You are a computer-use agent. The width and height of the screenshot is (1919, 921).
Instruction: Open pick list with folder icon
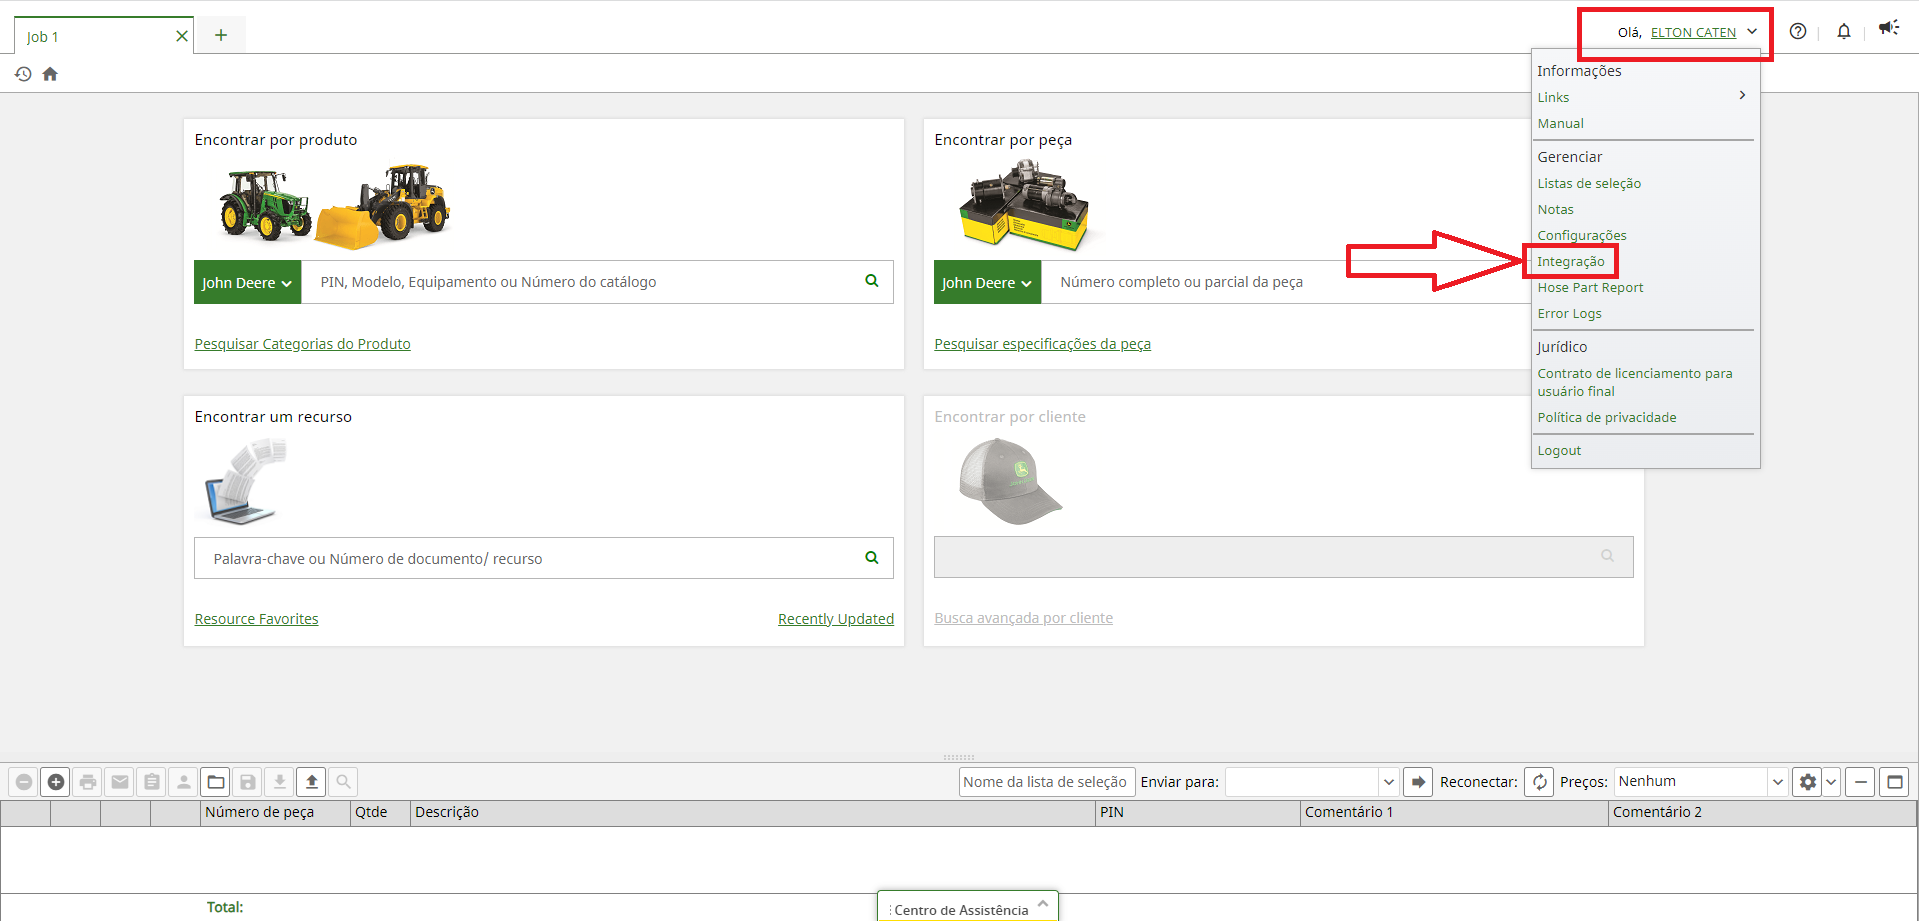point(216,782)
